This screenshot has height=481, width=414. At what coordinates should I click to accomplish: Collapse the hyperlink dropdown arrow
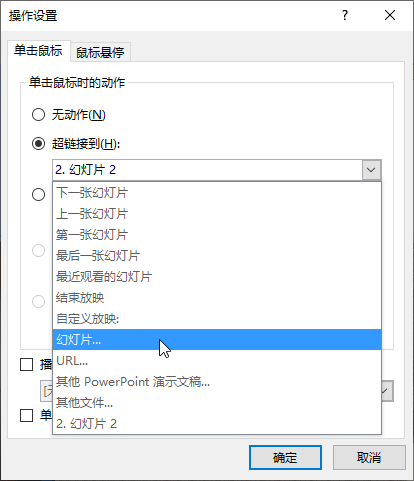(x=371, y=170)
